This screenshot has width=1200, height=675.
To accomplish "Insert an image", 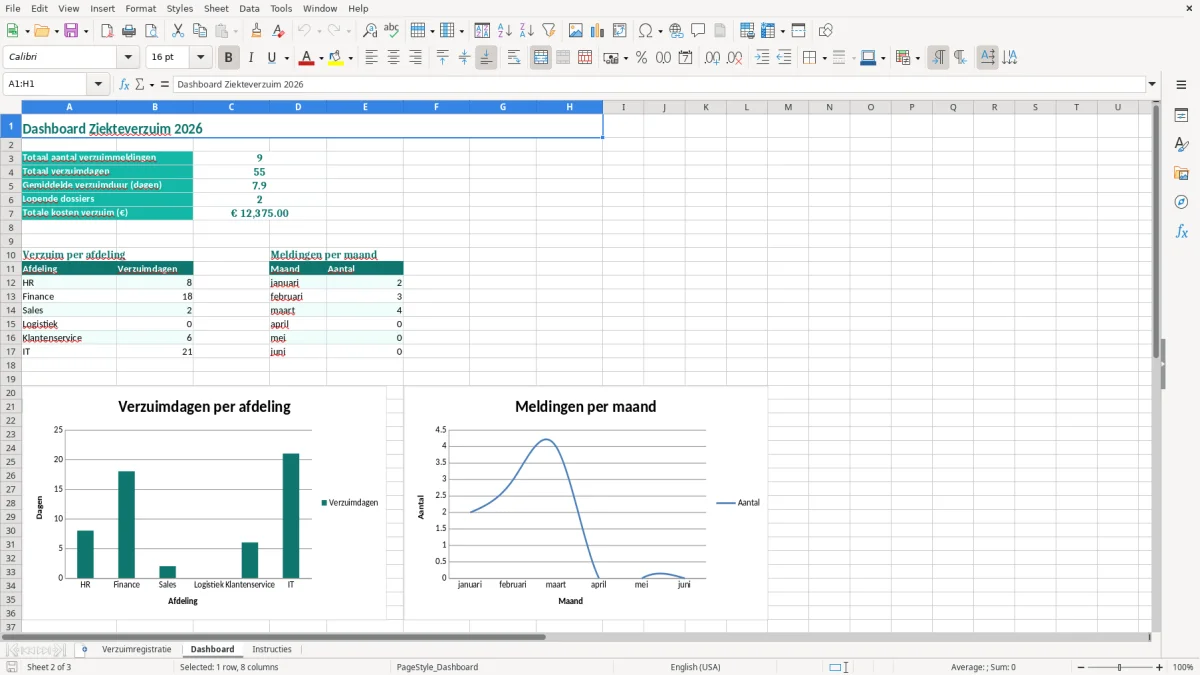I will click(x=576, y=31).
